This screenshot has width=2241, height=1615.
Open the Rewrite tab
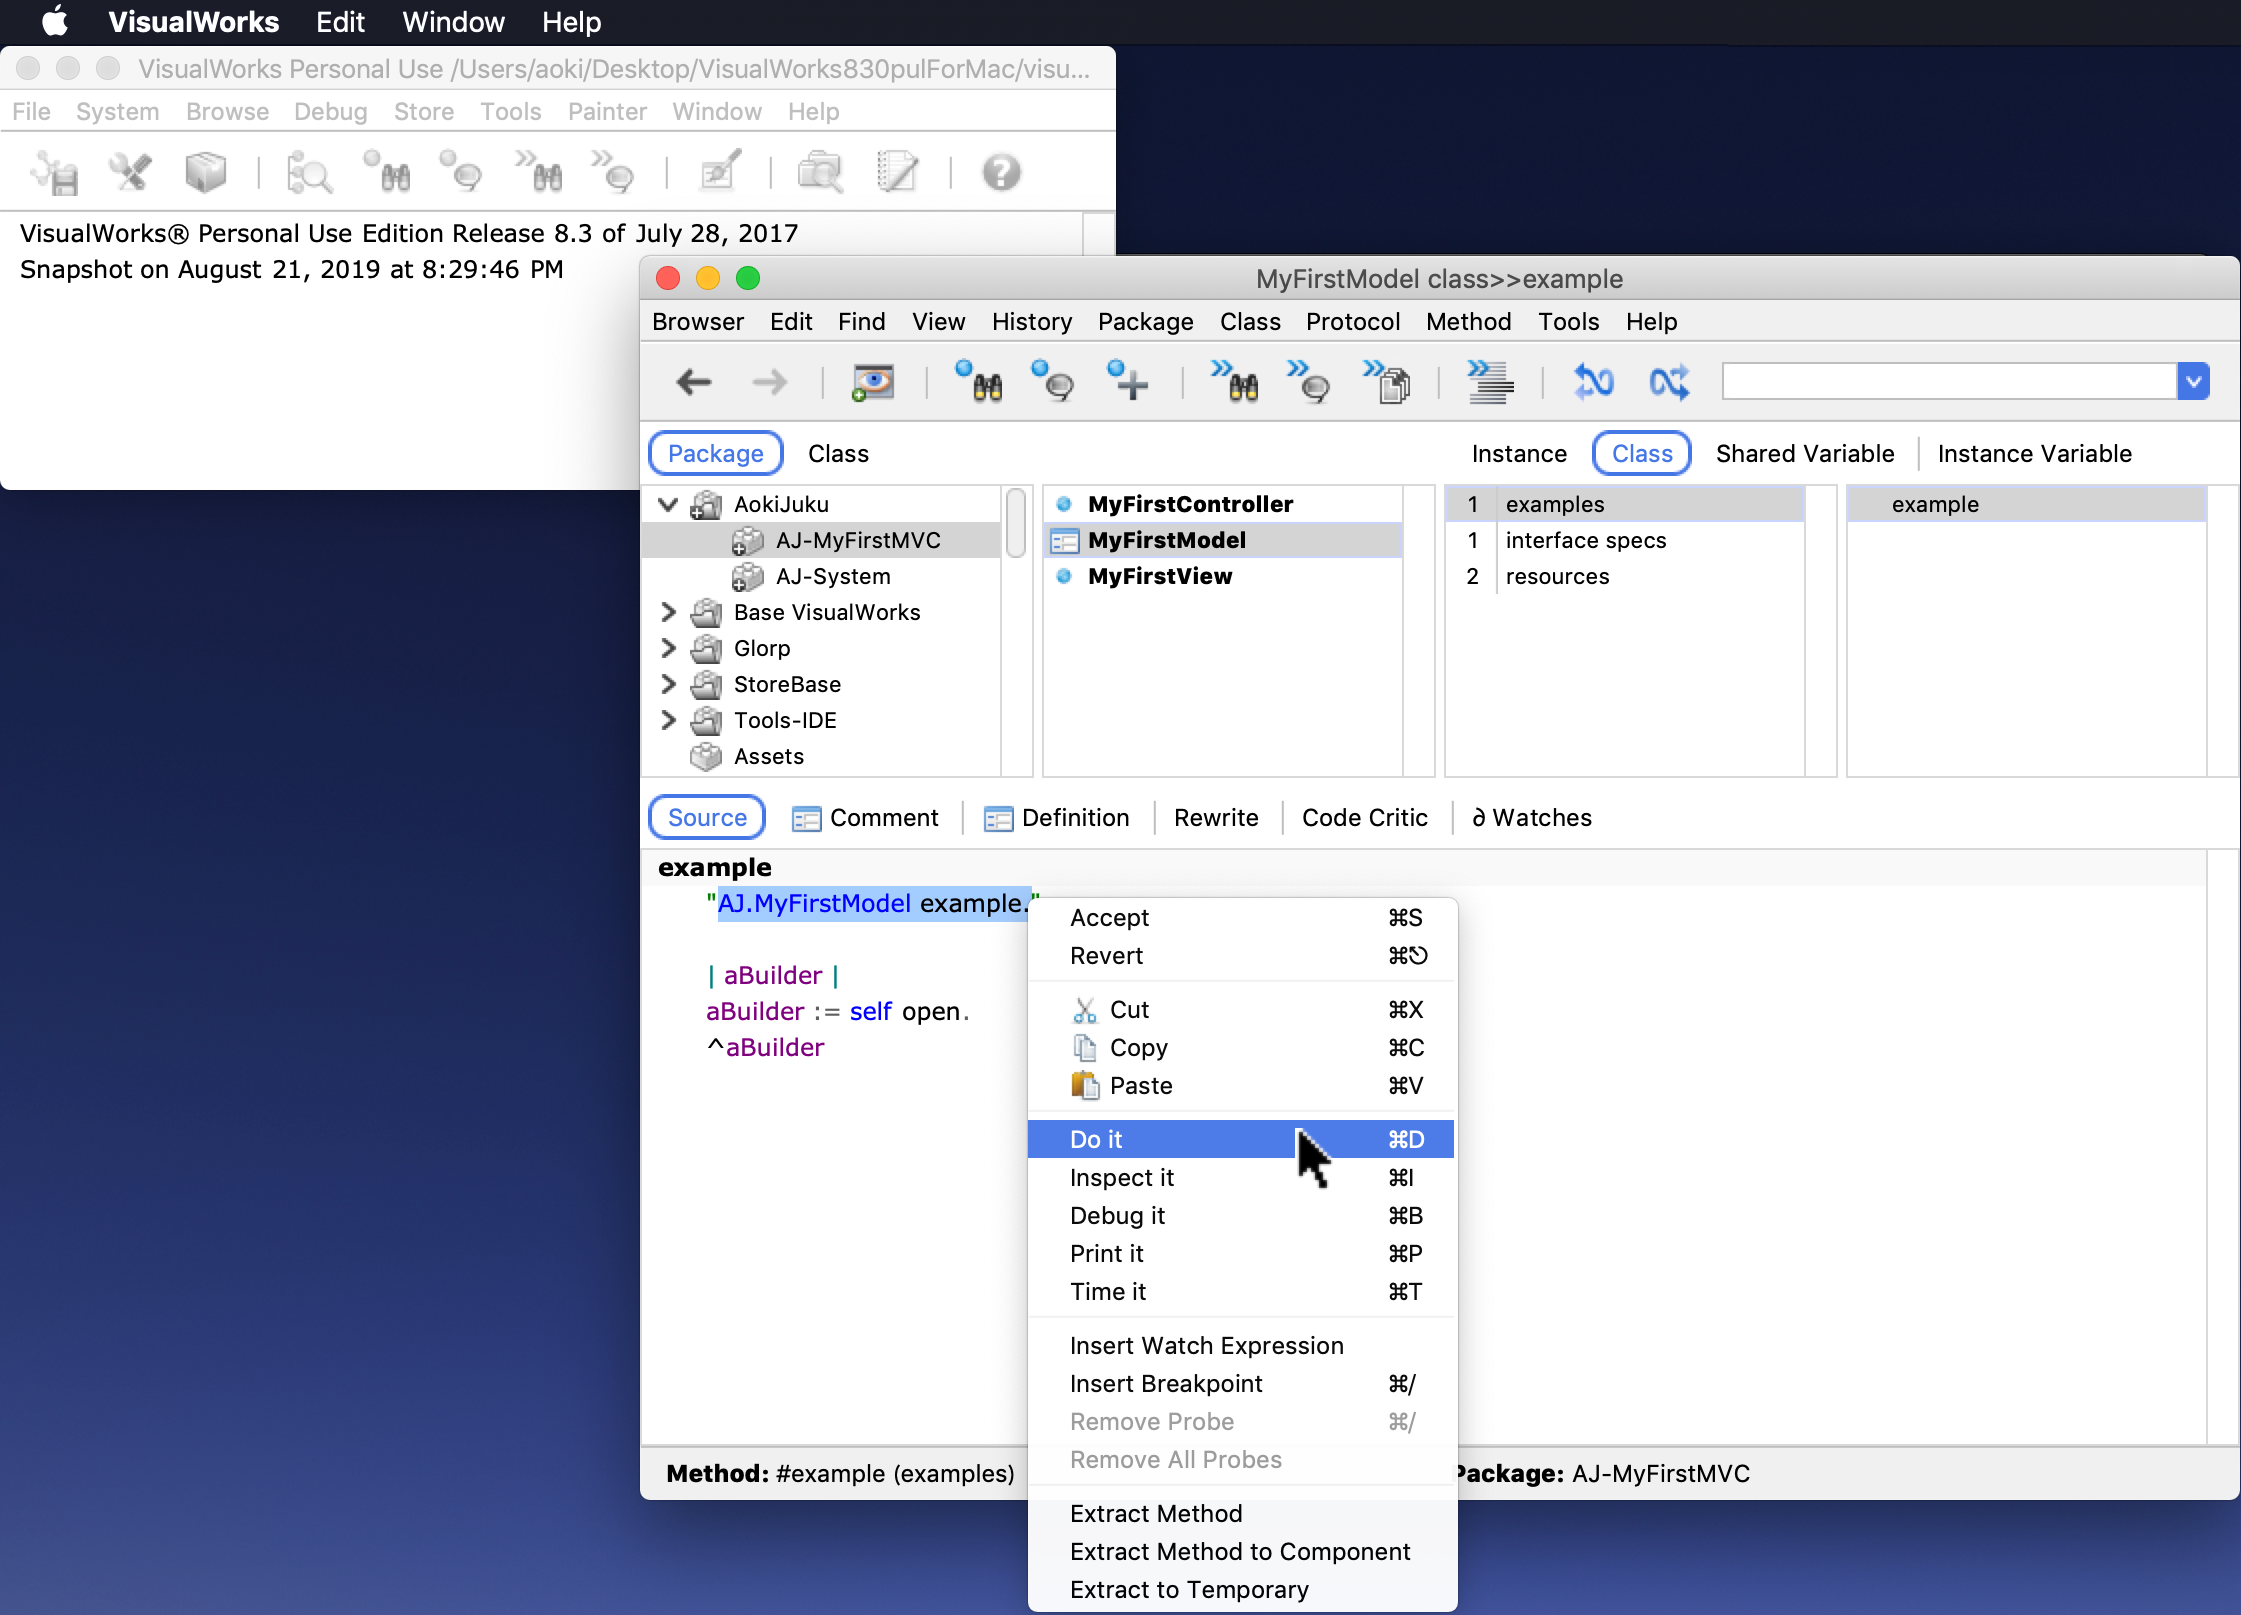[x=1216, y=818]
